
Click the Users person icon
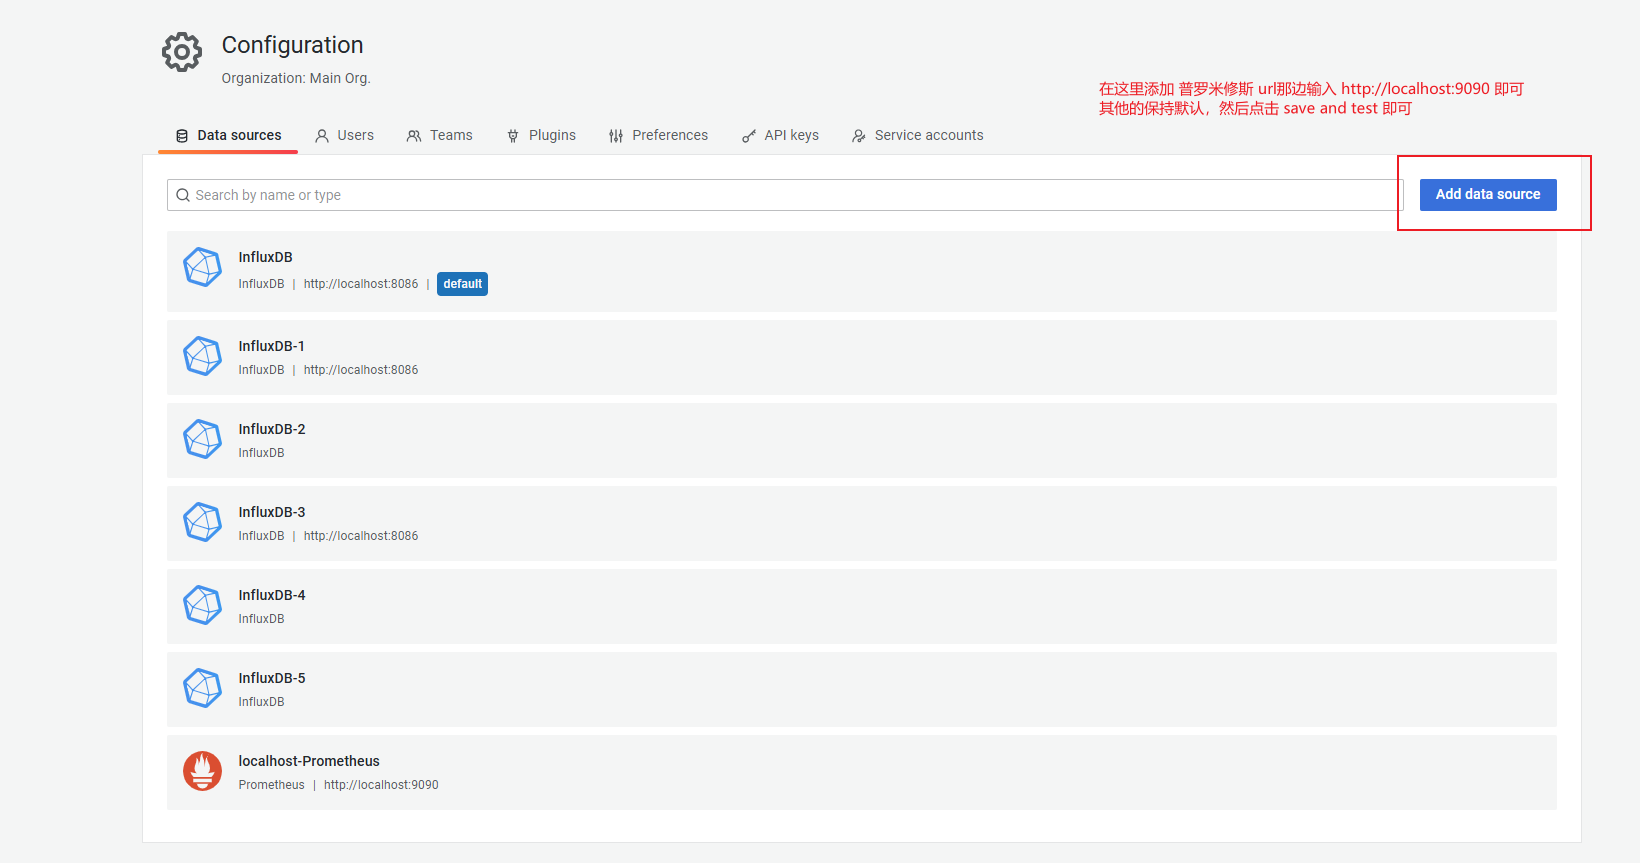pyautogui.click(x=322, y=136)
